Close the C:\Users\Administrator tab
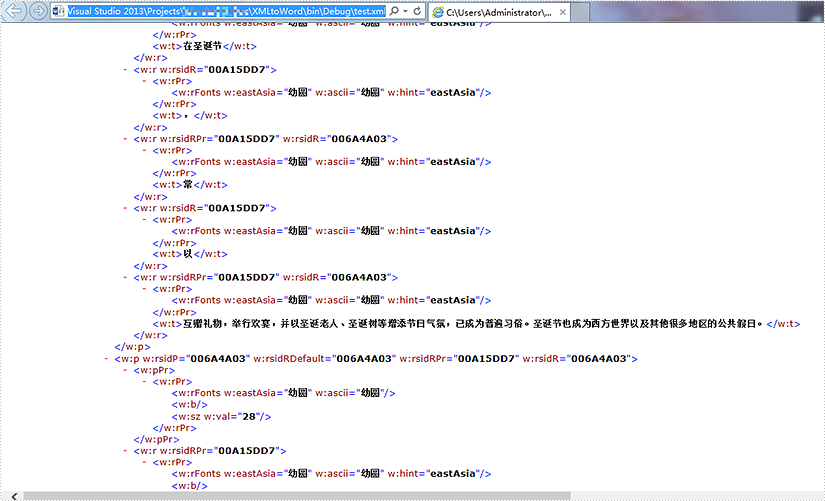The image size is (825, 501). 562,12
